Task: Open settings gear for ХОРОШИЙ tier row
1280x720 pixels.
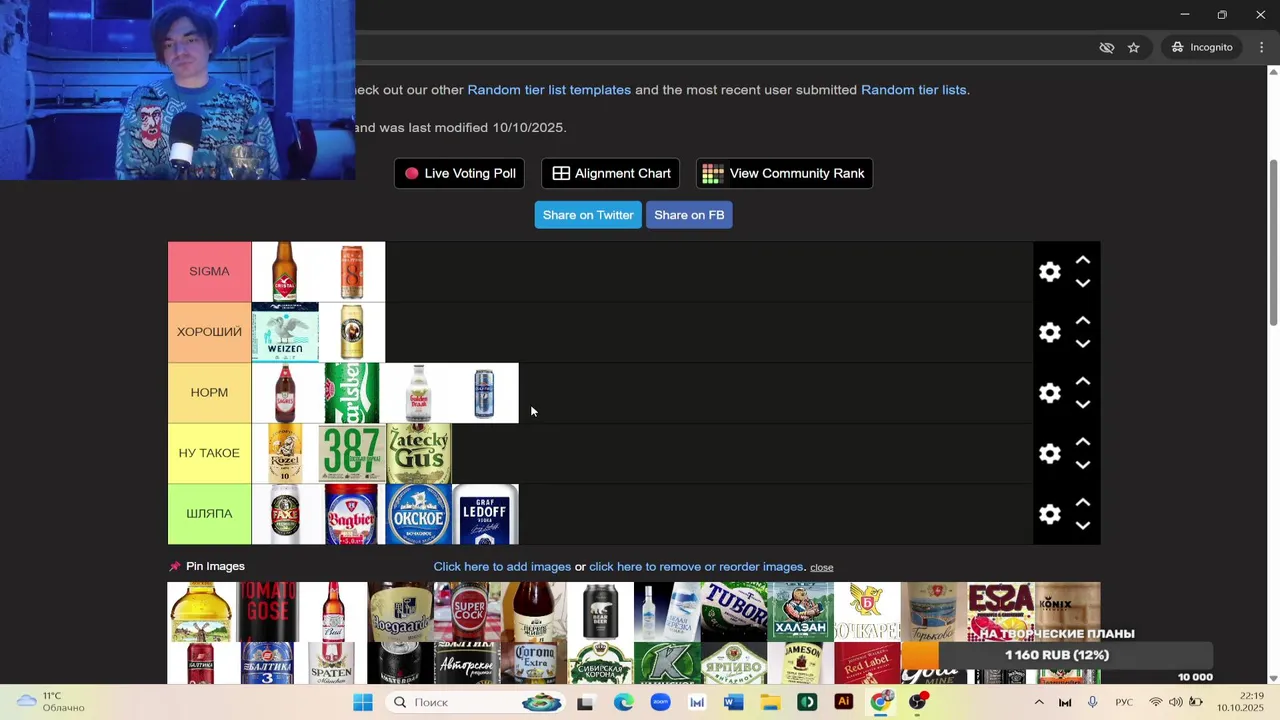Action: tap(1049, 333)
